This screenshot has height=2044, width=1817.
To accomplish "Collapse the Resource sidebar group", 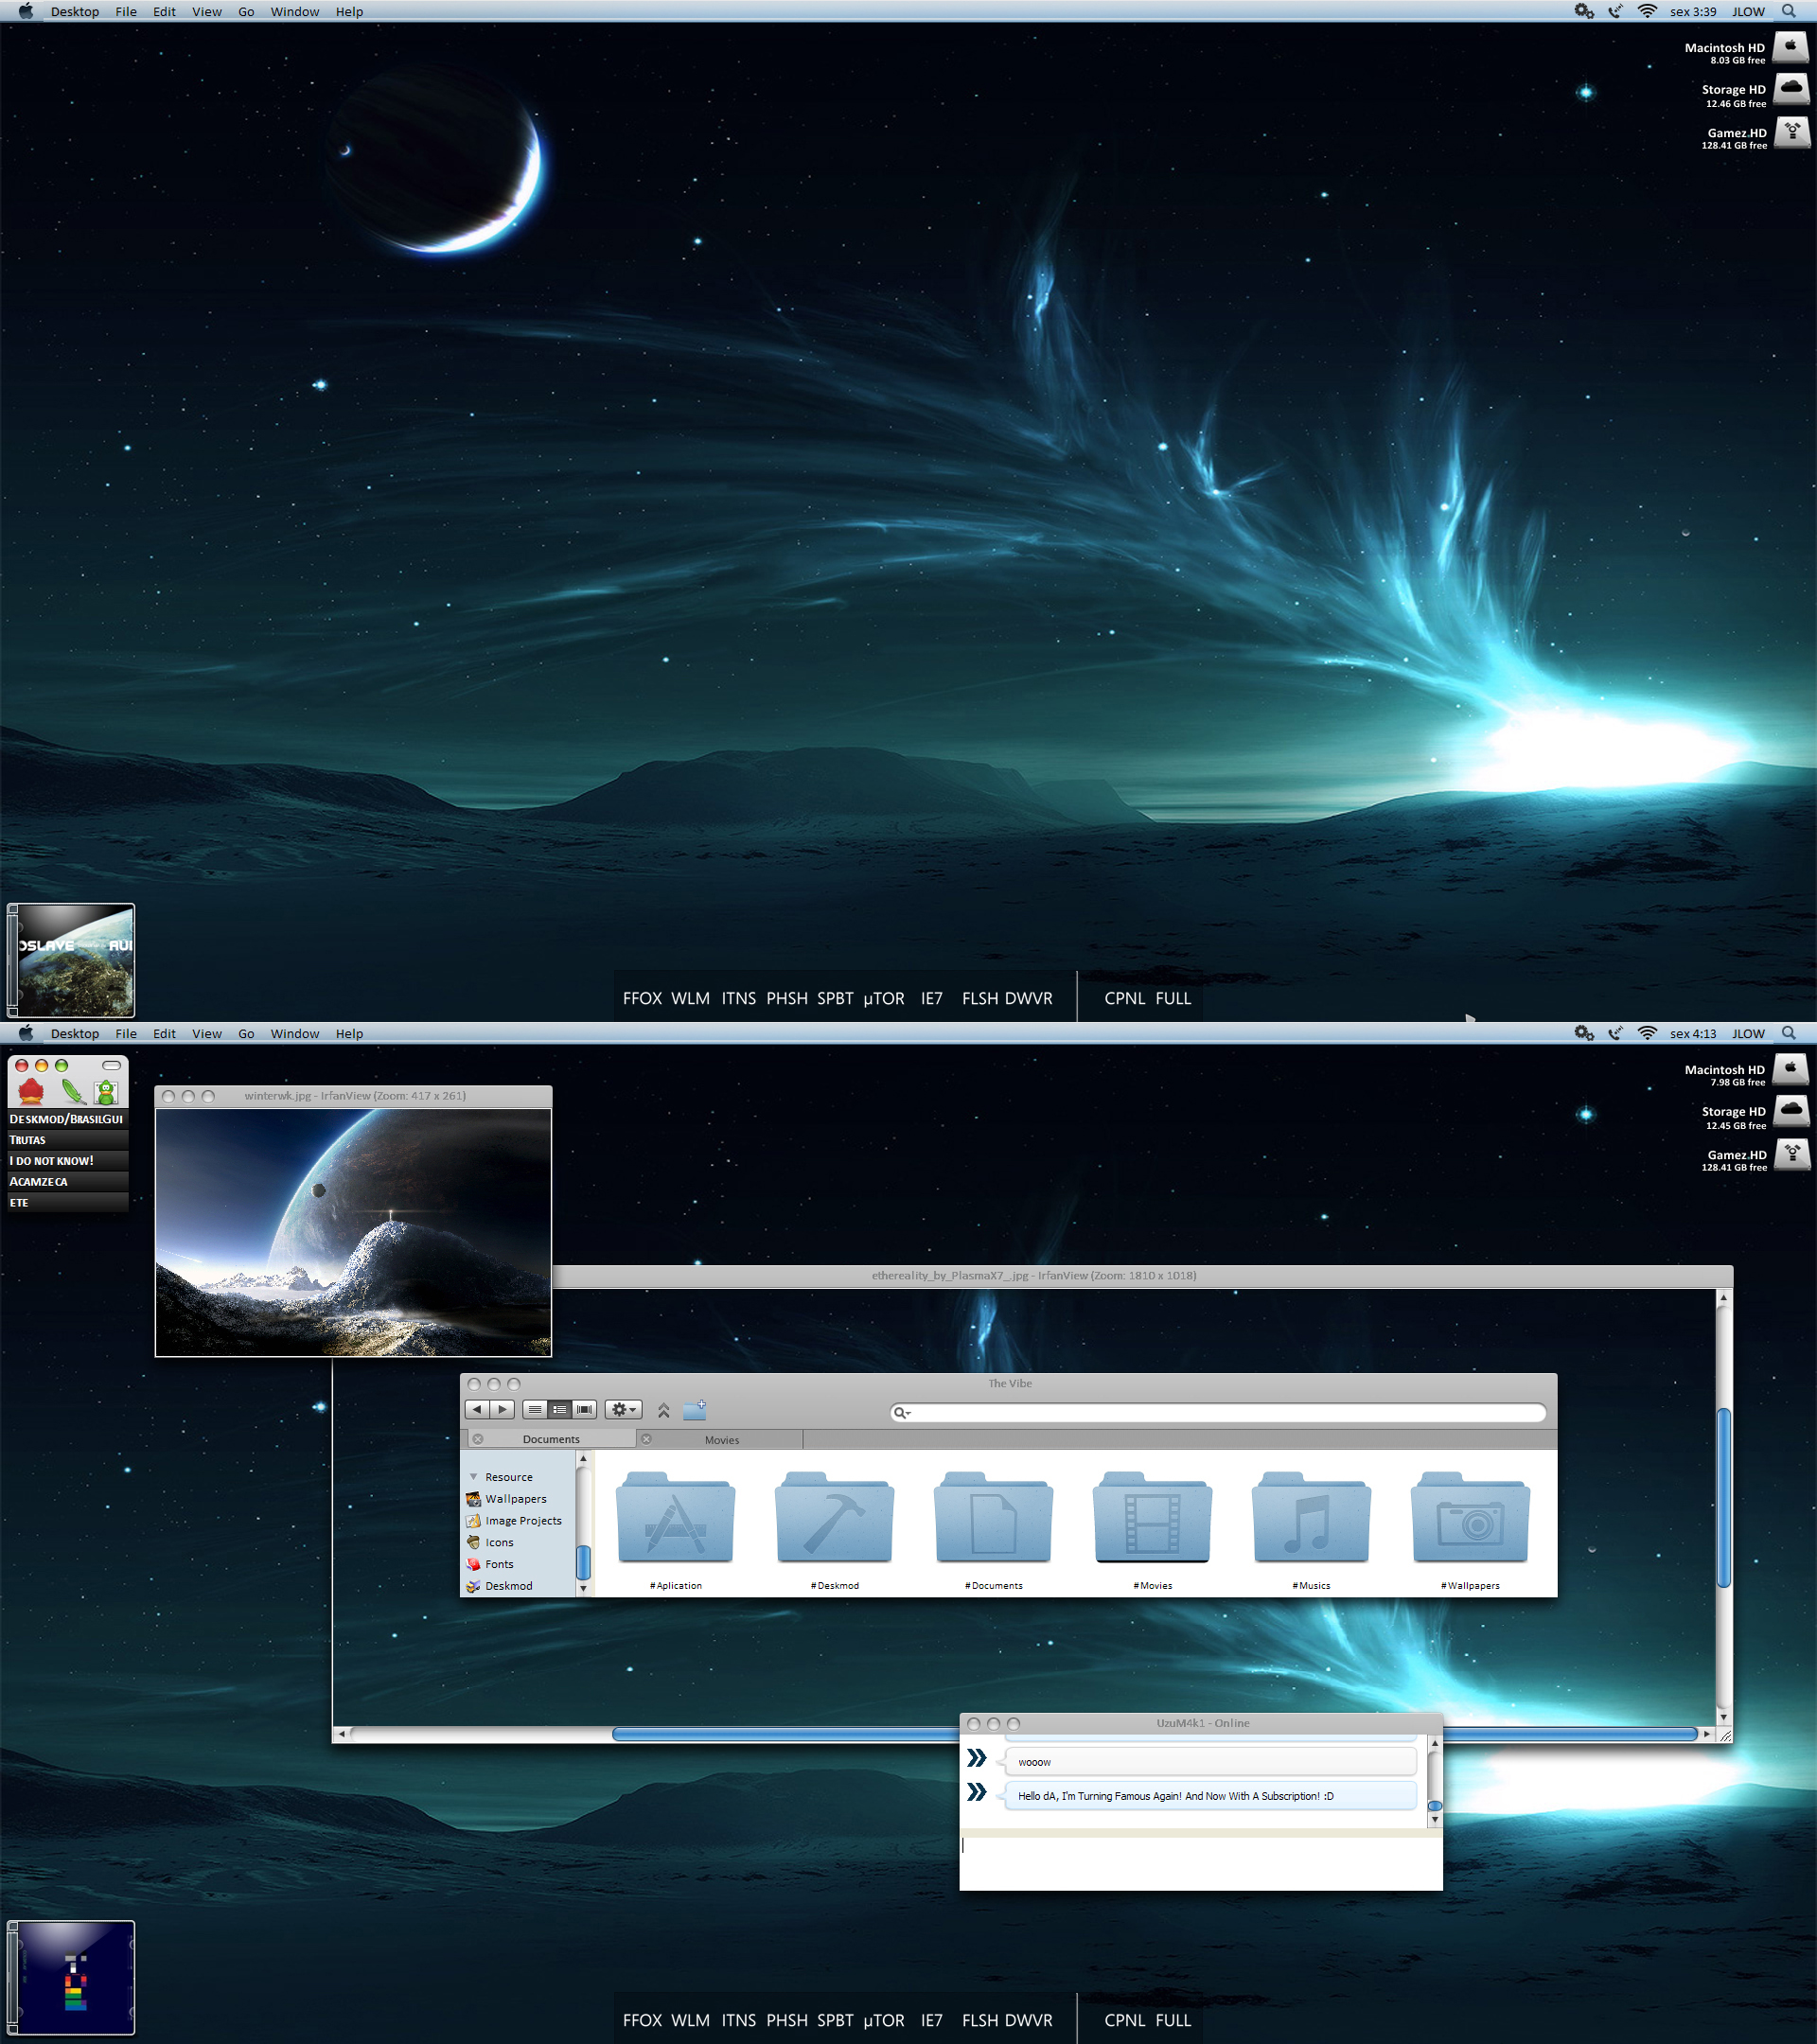I will click(x=473, y=1476).
